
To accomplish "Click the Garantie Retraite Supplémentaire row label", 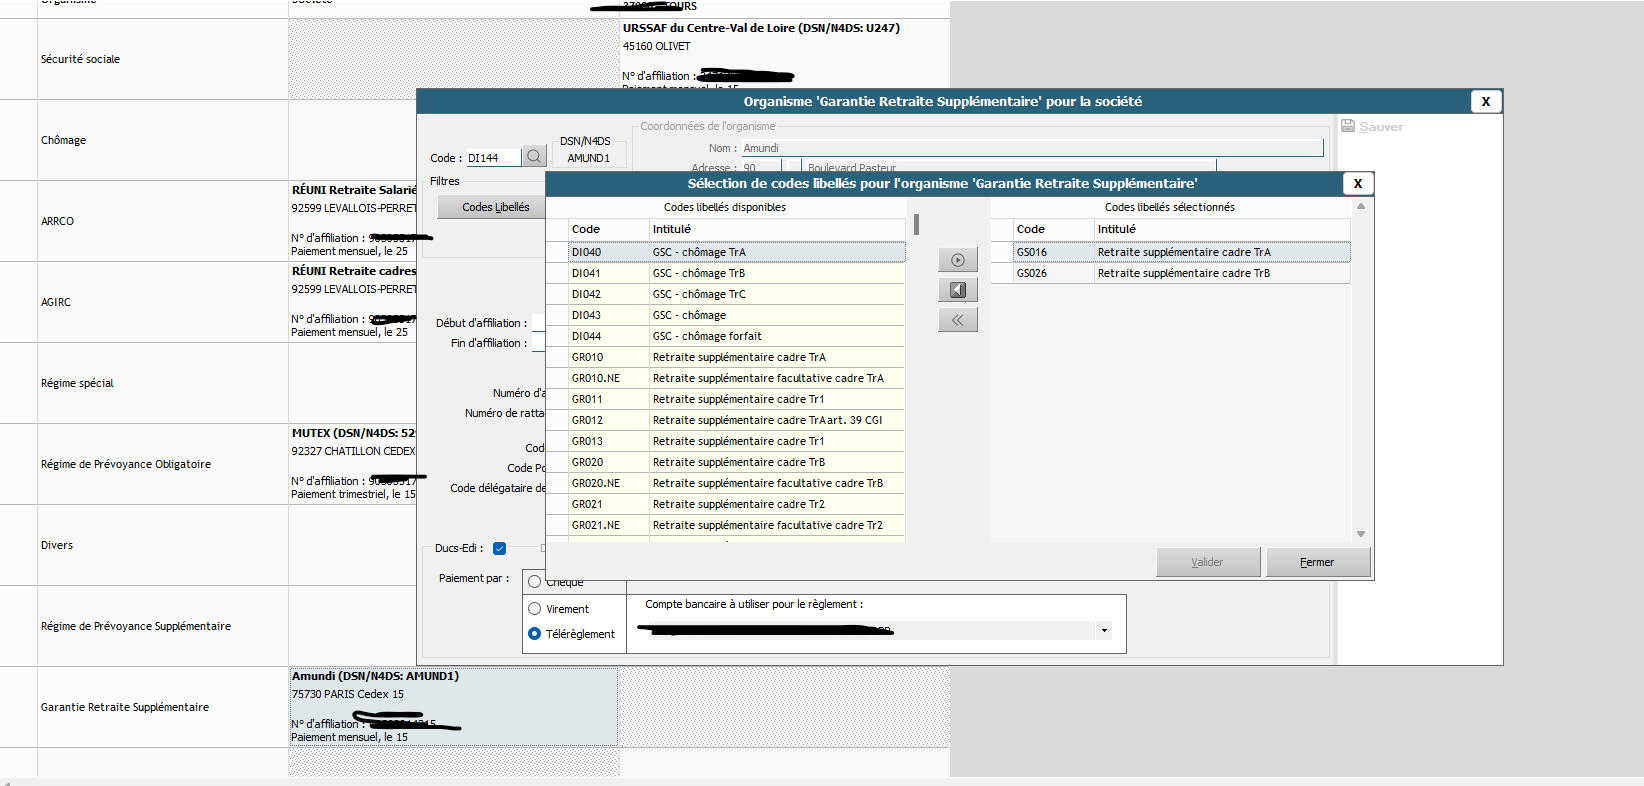I will tap(125, 707).
